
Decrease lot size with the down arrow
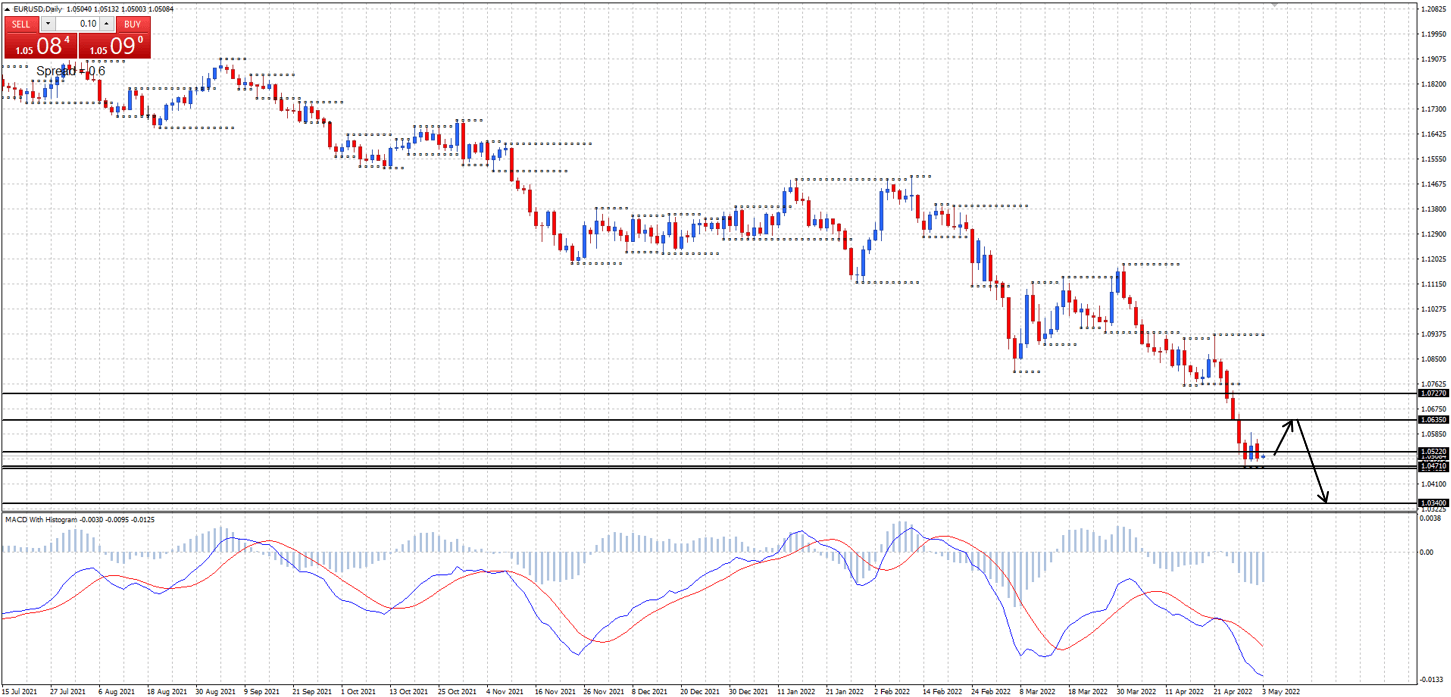click(47, 23)
